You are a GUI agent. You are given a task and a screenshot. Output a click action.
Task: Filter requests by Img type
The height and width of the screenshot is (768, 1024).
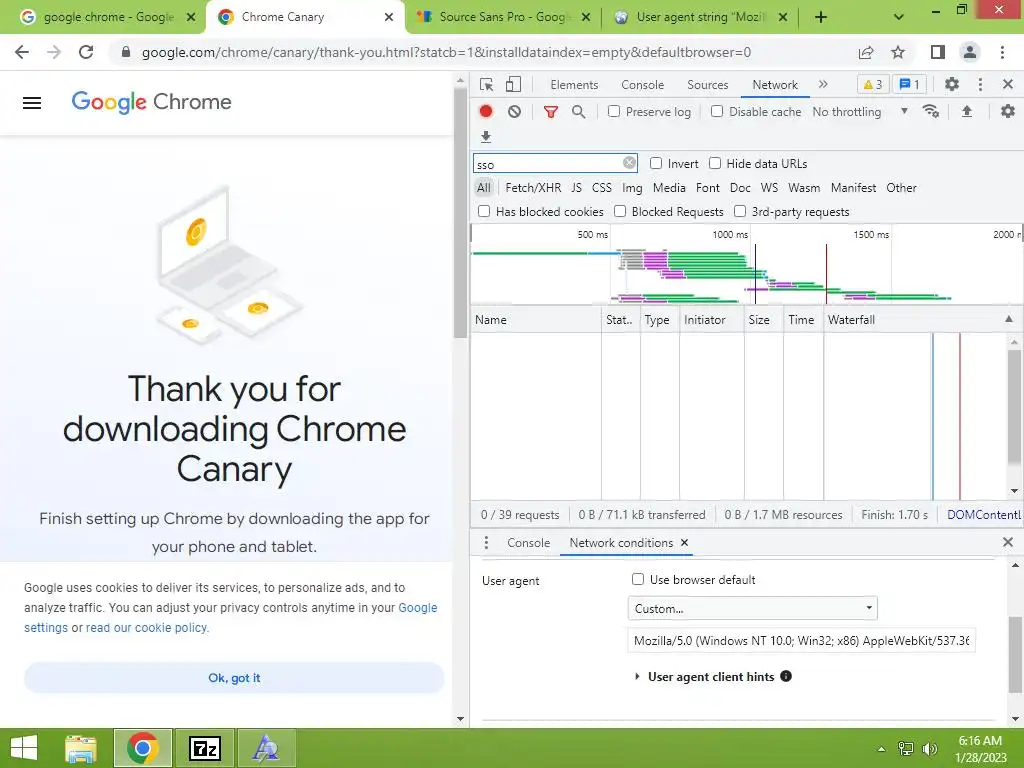632,187
